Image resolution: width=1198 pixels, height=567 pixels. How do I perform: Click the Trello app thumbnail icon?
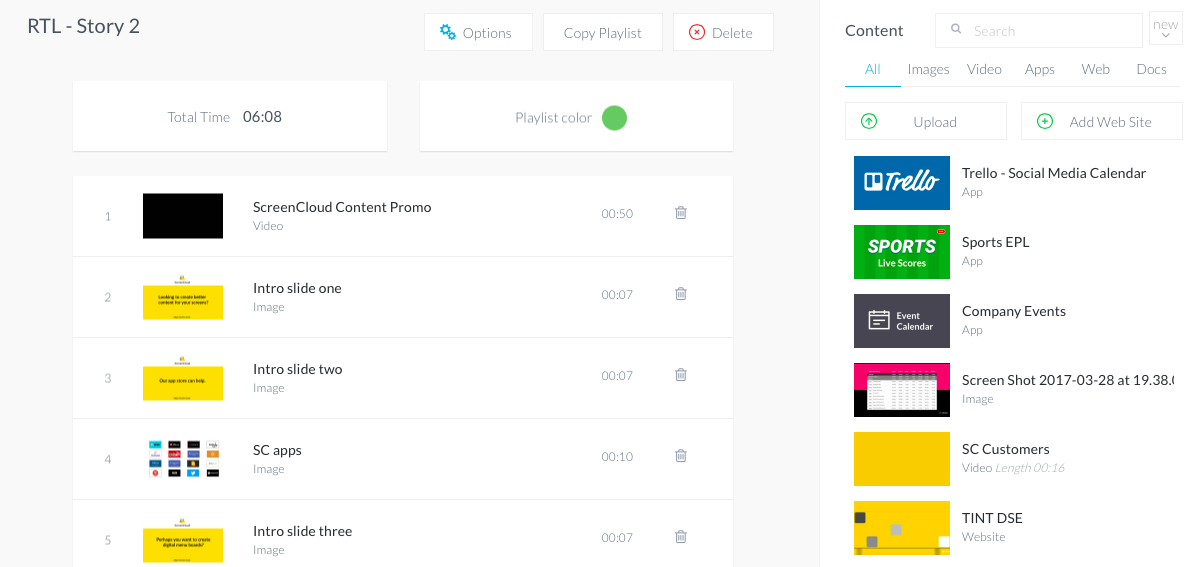[901, 182]
